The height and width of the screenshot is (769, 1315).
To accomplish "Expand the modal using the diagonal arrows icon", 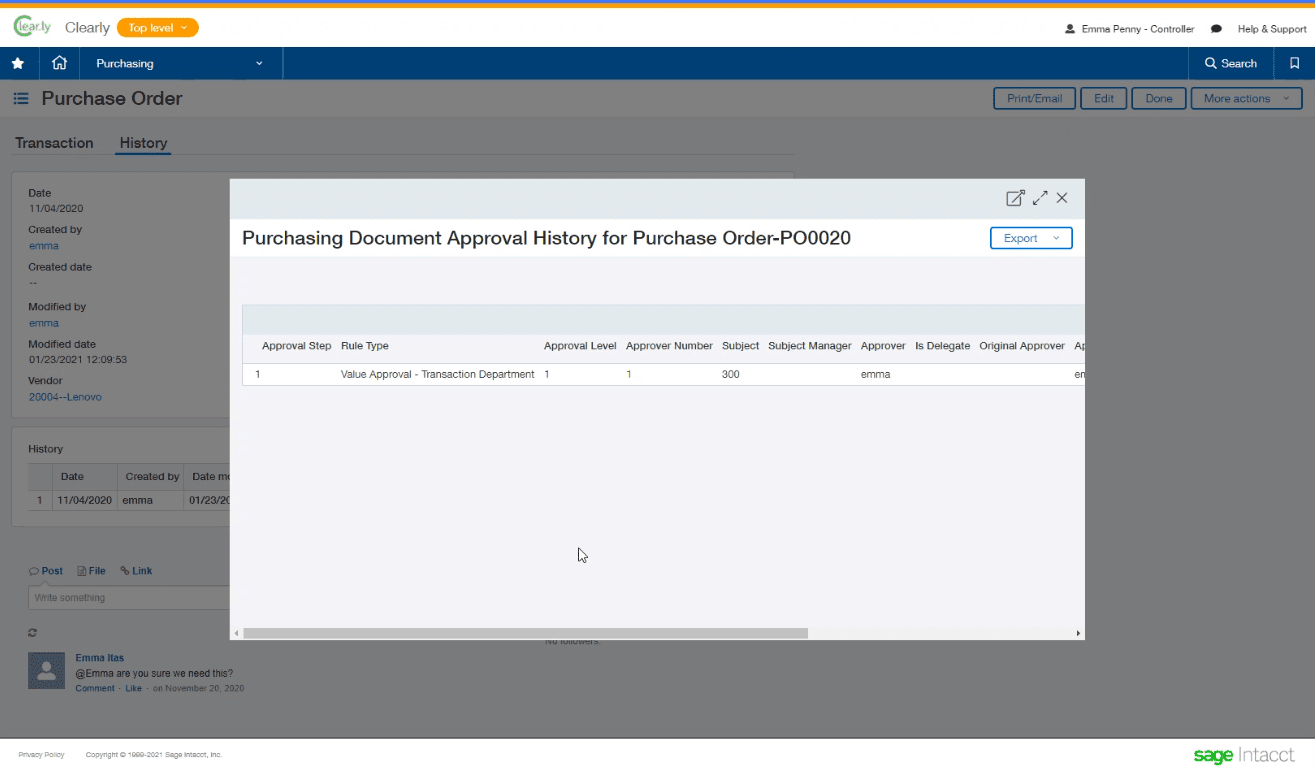I will 1040,198.
